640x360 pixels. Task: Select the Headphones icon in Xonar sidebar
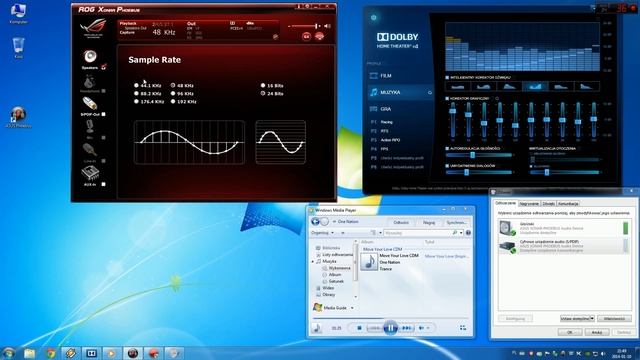(90, 82)
